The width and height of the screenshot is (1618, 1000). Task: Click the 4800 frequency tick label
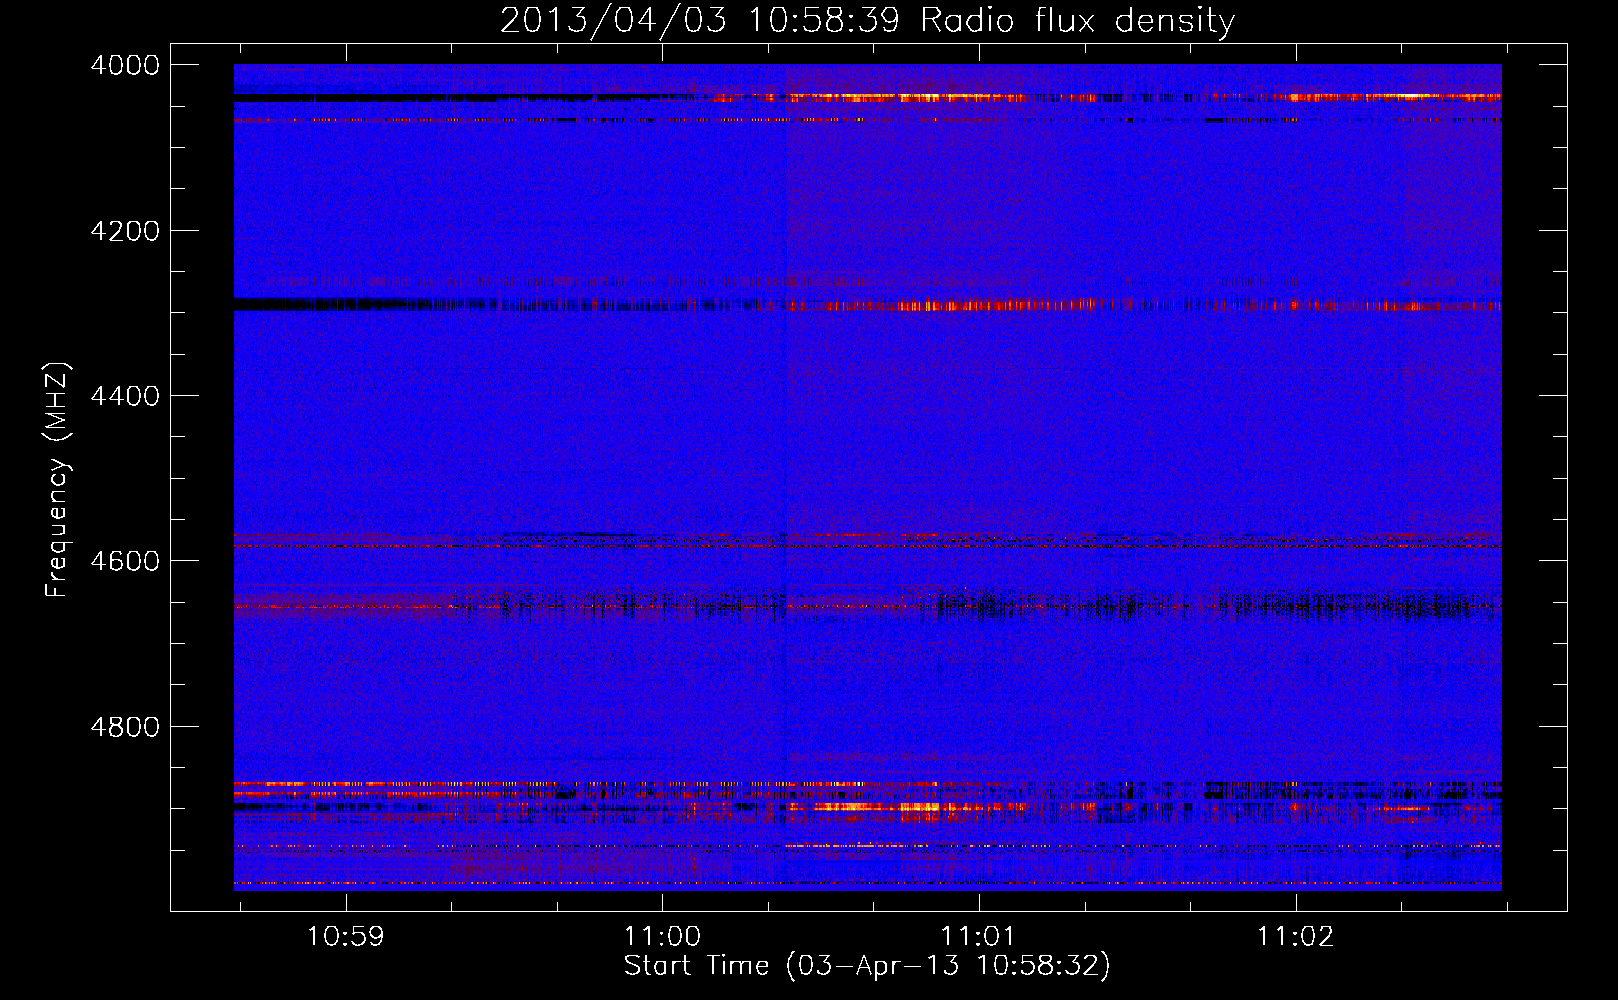click(x=125, y=727)
